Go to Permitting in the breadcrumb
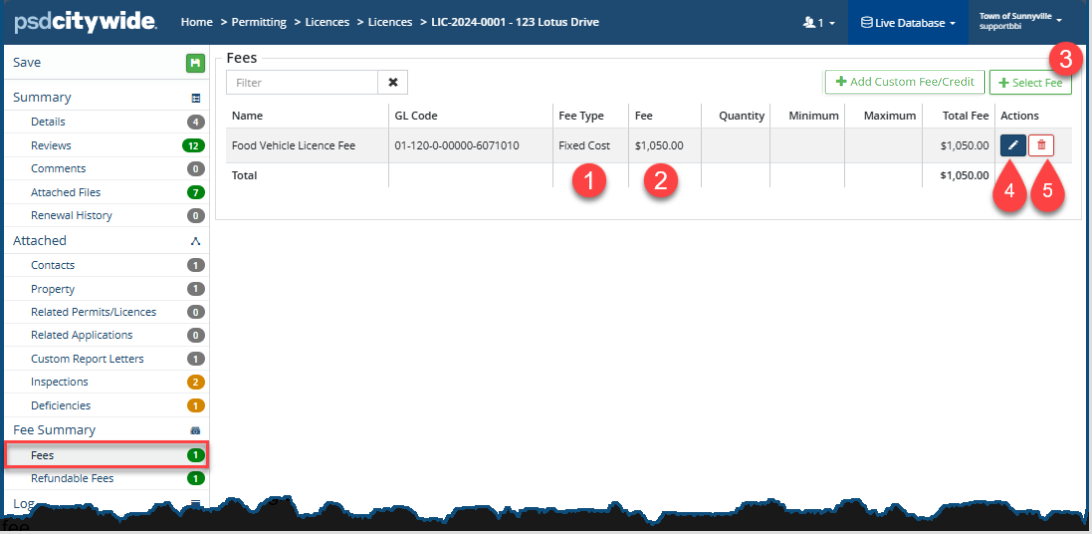The width and height of the screenshot is (1092, 534). click(x=258, y=22)
